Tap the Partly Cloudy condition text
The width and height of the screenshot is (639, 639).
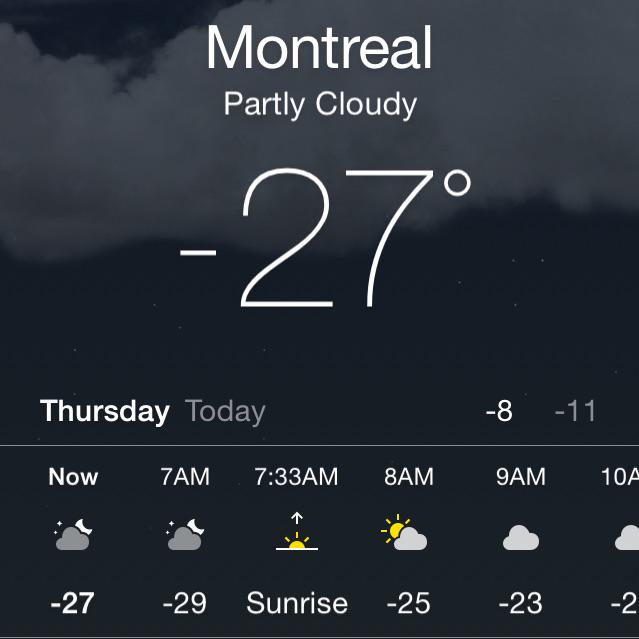coord(320,105)
